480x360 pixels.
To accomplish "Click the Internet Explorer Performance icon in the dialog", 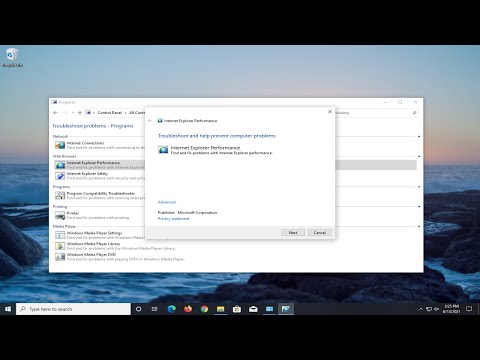I will [163, 150].
